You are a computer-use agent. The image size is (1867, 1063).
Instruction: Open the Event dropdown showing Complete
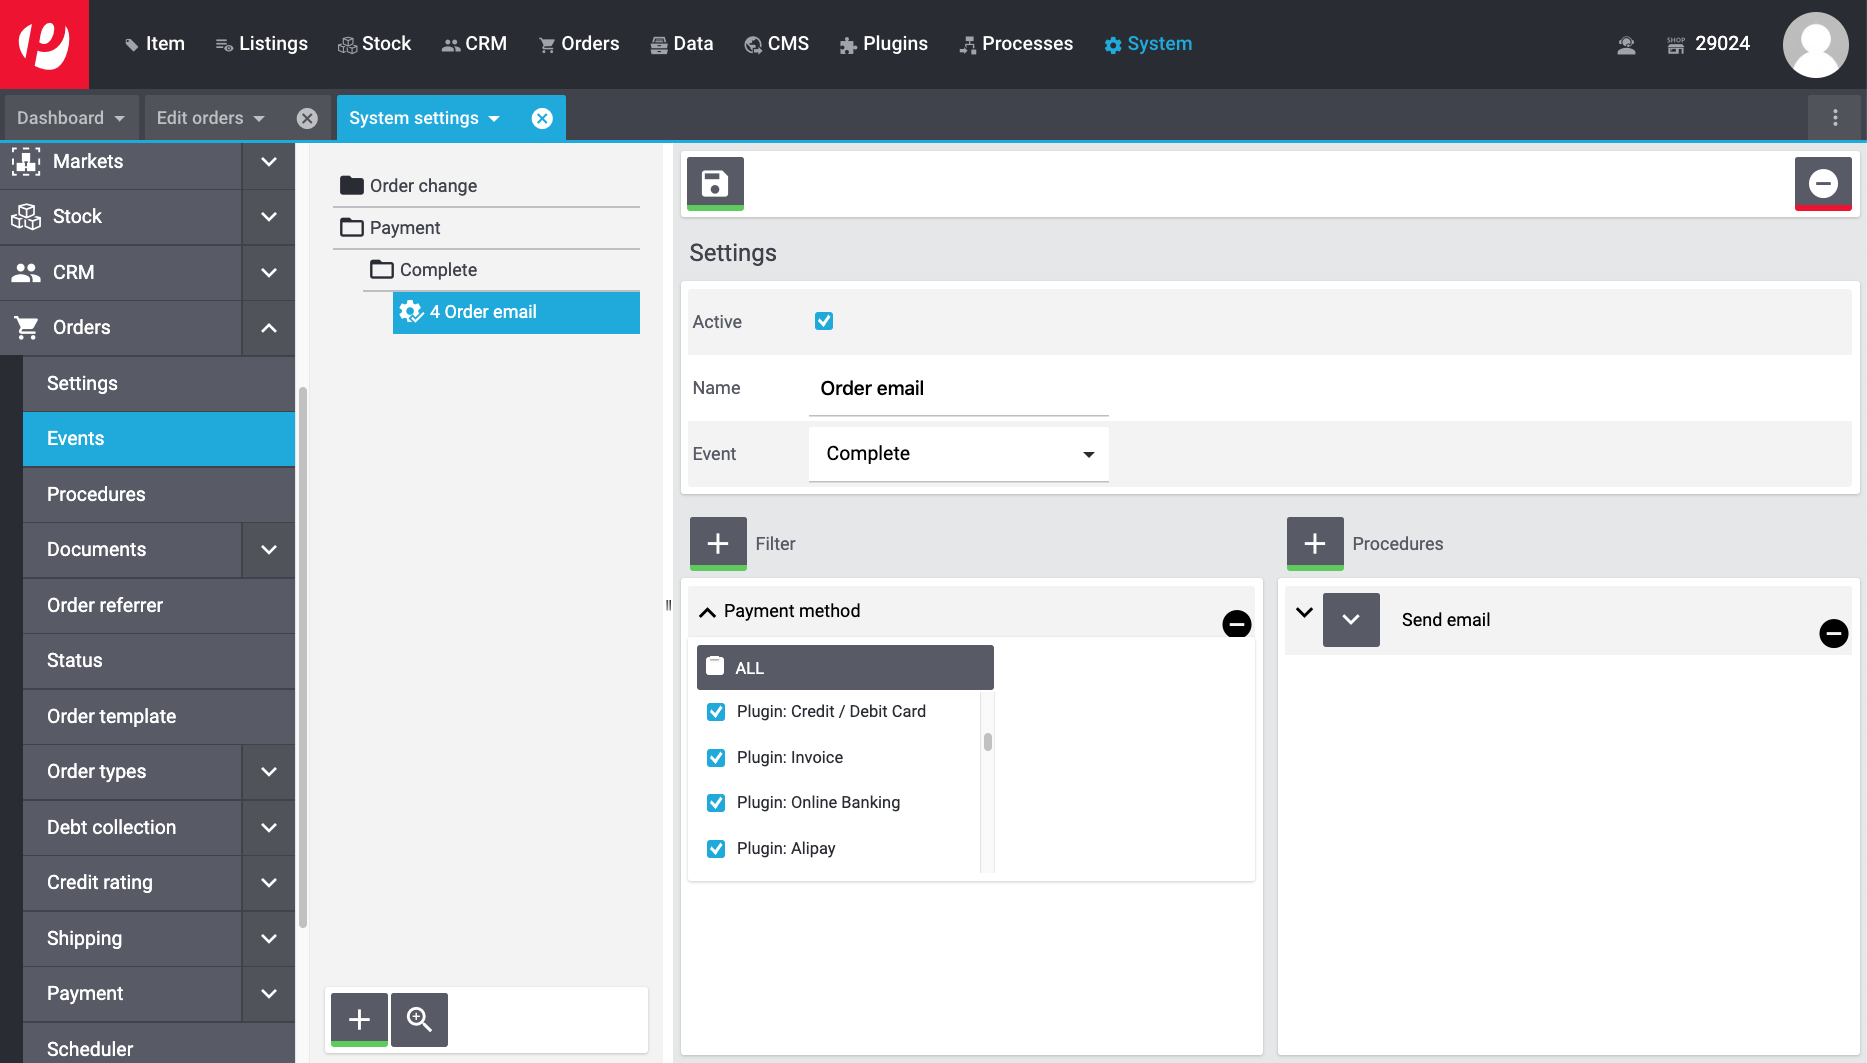click(x=958, y=454)
